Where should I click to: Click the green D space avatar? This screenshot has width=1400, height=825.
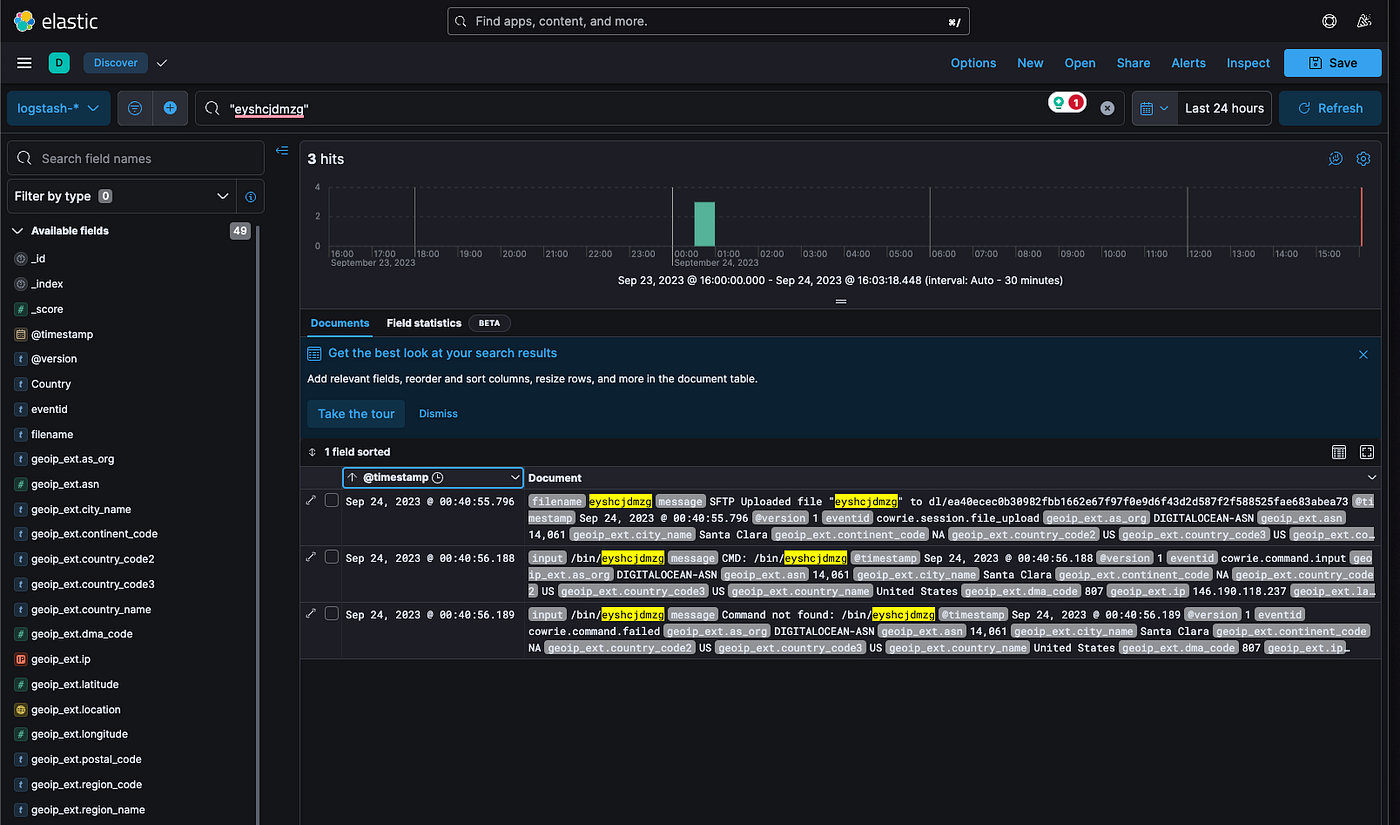click(x=59, y=63)
